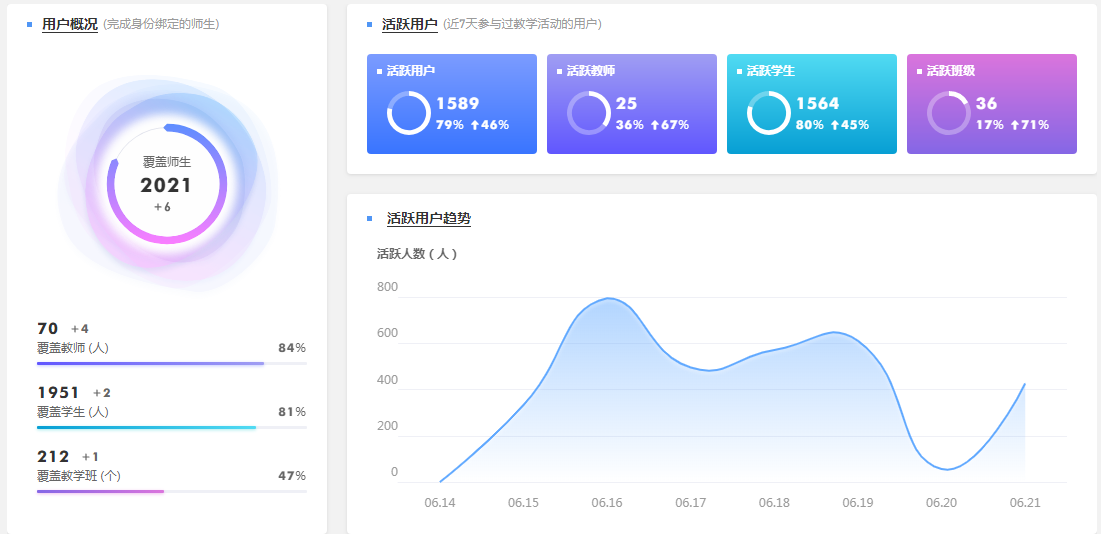Click the 2021 total in donut center
1101x534 pixels.
[166, 185]
